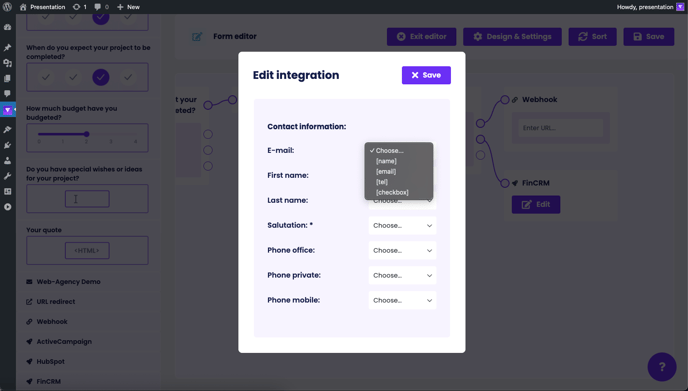Select the fourth completion checkmark option
688x391 pixels.
click(128, 77)
